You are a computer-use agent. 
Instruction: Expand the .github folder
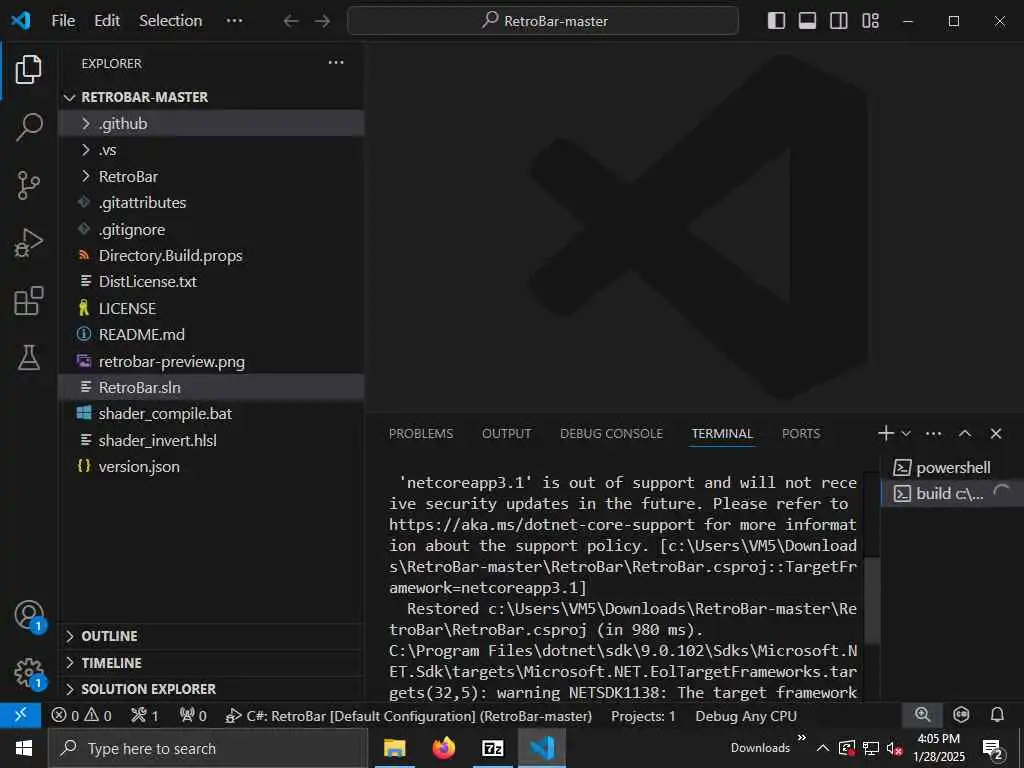pos(211,123)
